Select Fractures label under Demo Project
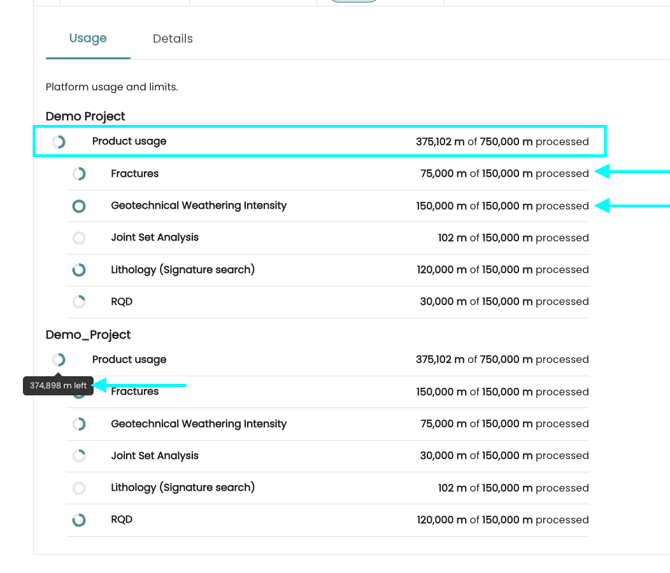Screen dimensions: 670x573 pos(135,173)
